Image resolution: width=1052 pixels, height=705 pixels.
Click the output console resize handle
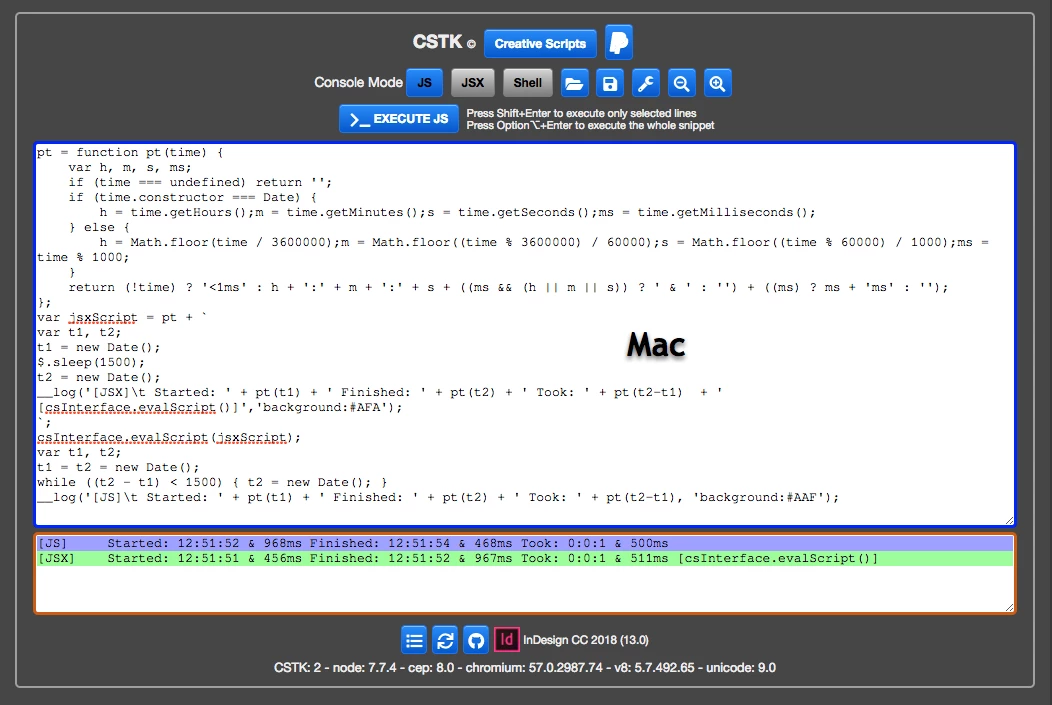tap(1009, 607)
